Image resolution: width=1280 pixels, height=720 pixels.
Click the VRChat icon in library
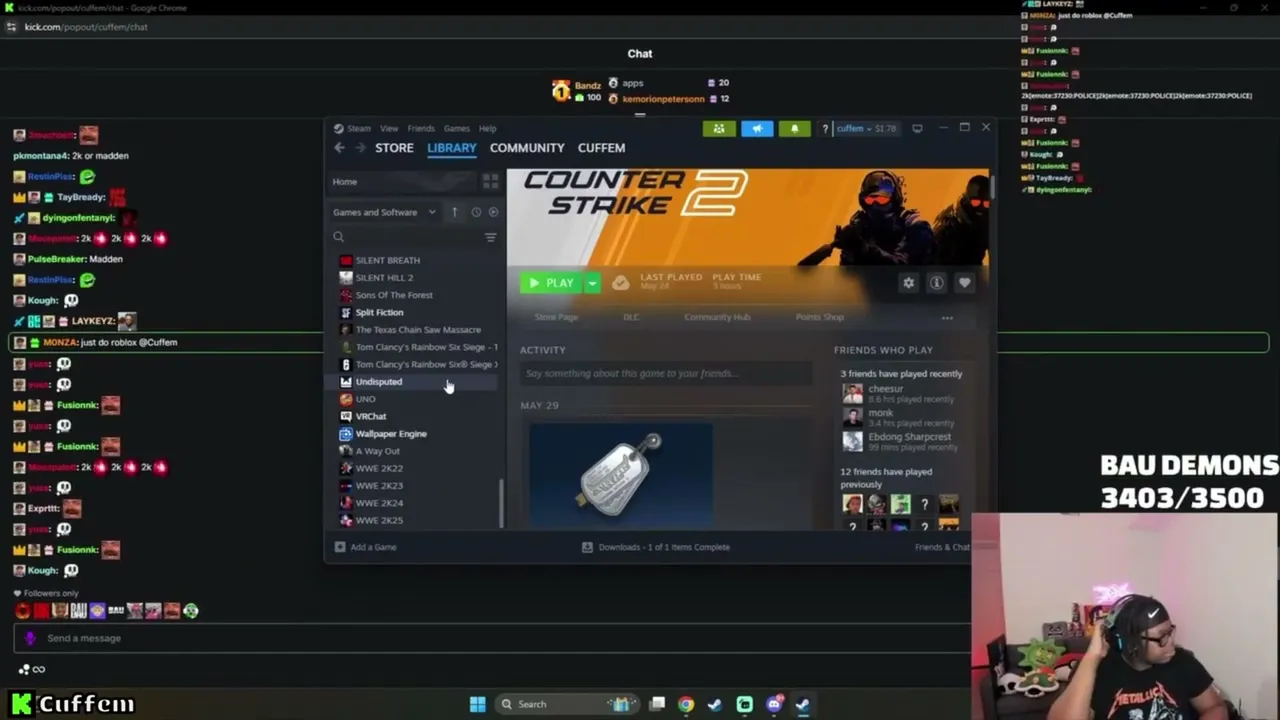(346, 416)
